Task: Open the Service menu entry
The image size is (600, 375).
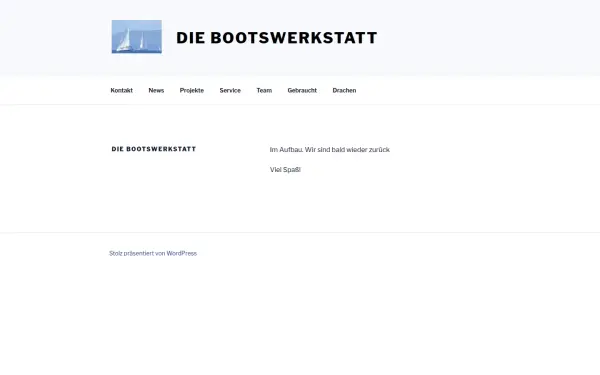Action: pos(230,90)
